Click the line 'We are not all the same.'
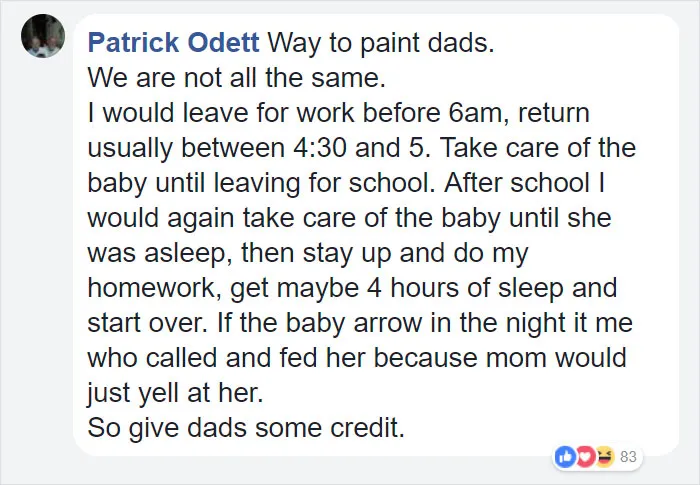This screenshot has width=700, height=485. [x=236, y=78]
